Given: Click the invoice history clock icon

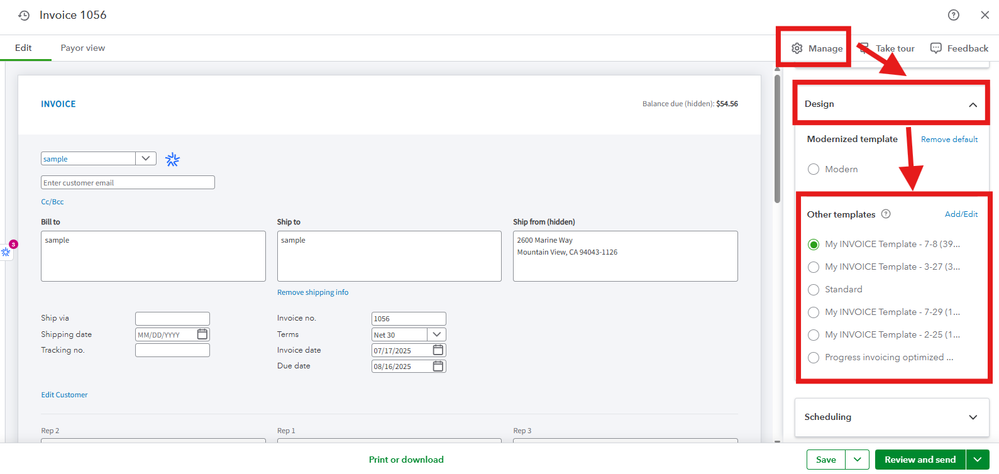Looking at the screenshot, I should tap(24, 15).
